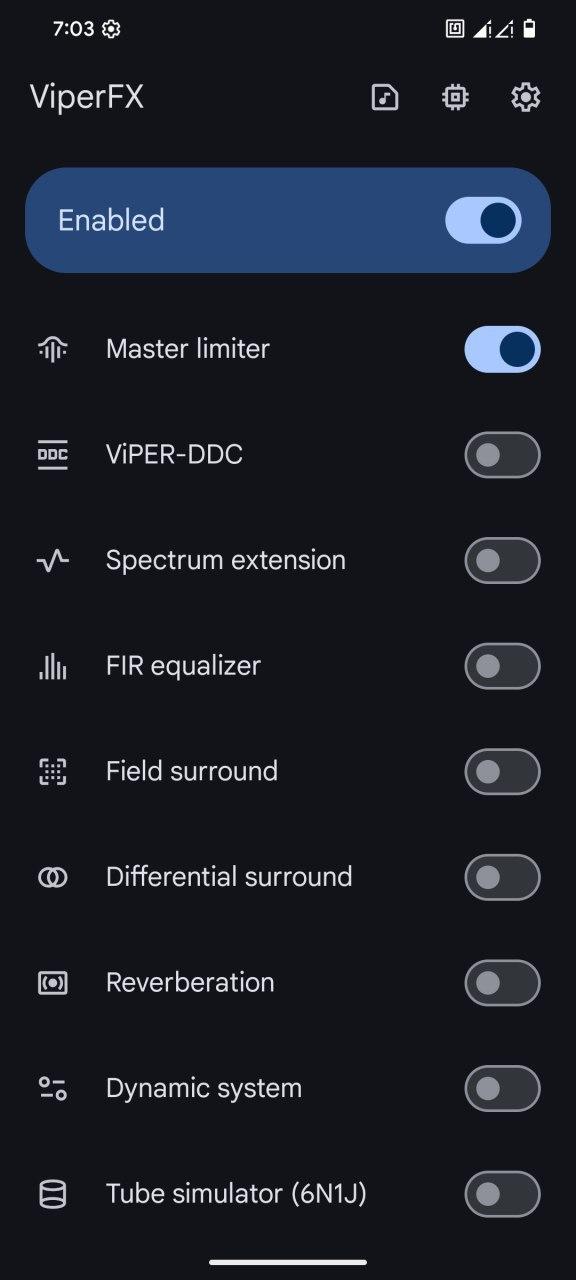Tap the Tube simulator cylinder icon

click(x=53, y=1194)
